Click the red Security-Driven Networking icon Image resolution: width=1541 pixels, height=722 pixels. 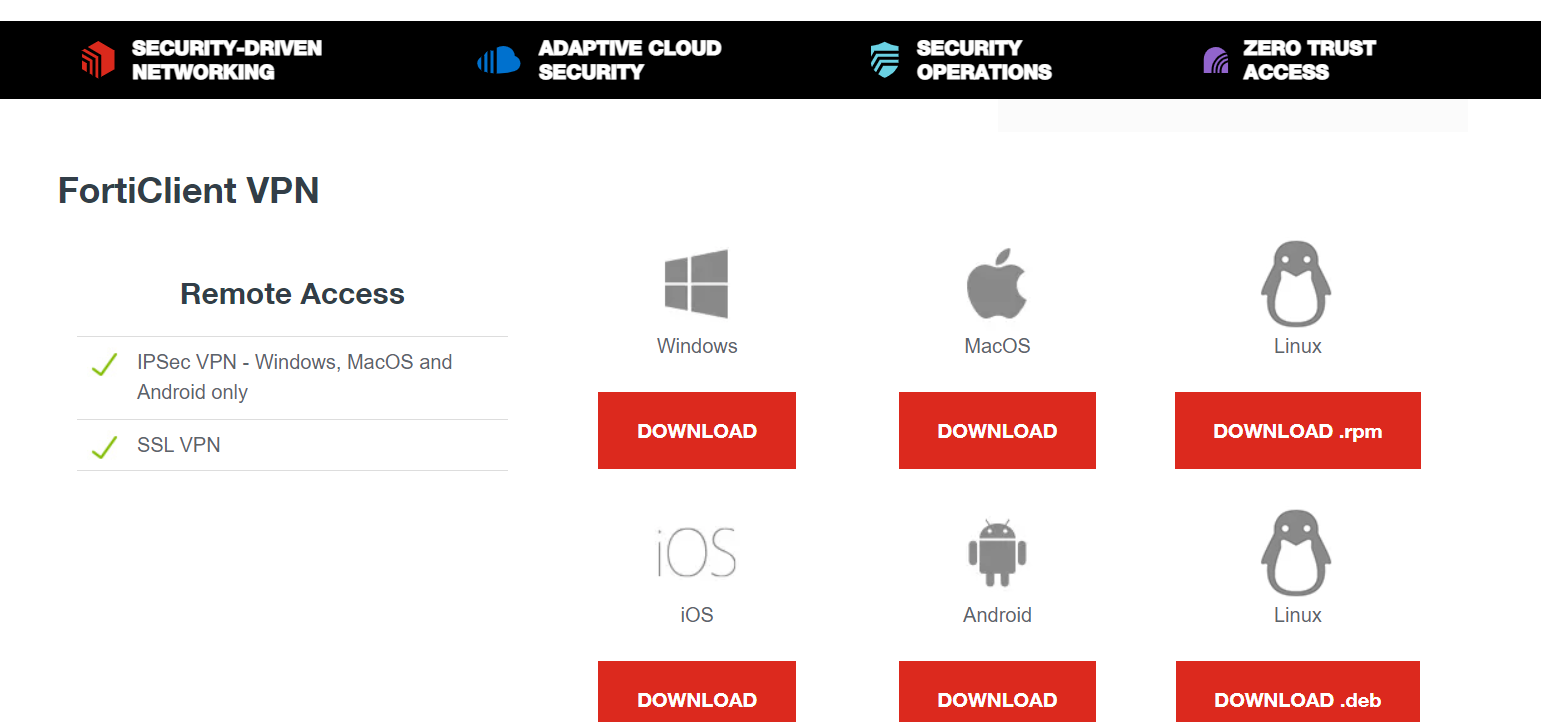click(x=97, y=60)
